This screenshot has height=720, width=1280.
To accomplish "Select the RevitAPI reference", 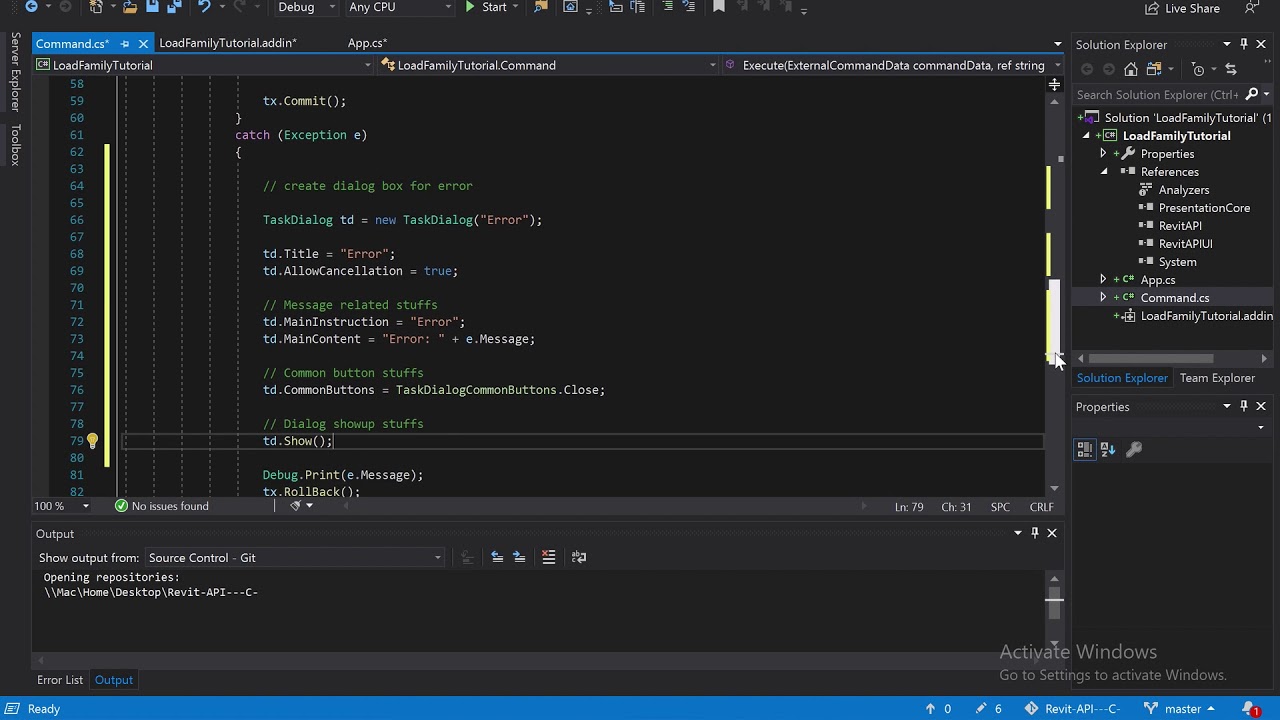I will tap(1180, 226).
